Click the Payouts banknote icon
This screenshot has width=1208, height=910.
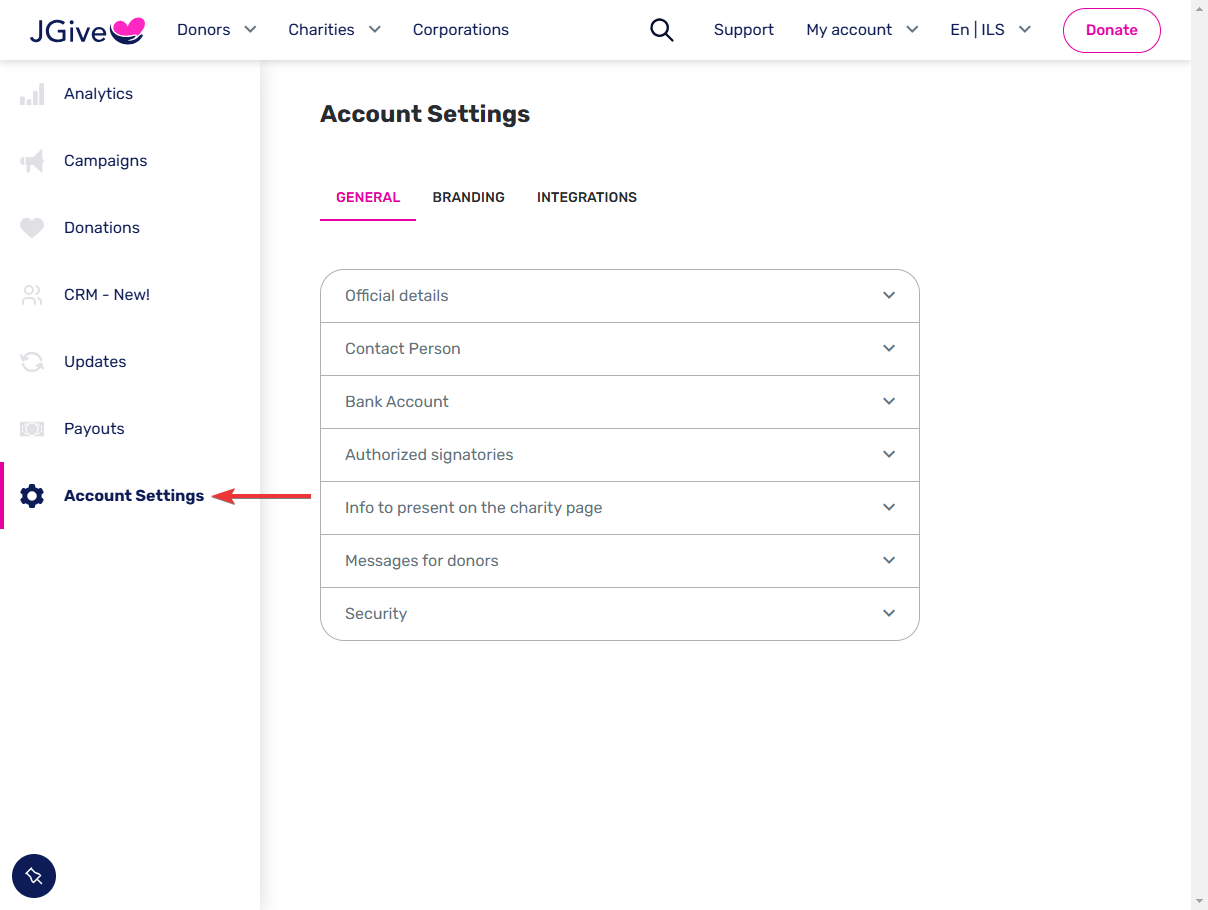(x=32, y=429)
